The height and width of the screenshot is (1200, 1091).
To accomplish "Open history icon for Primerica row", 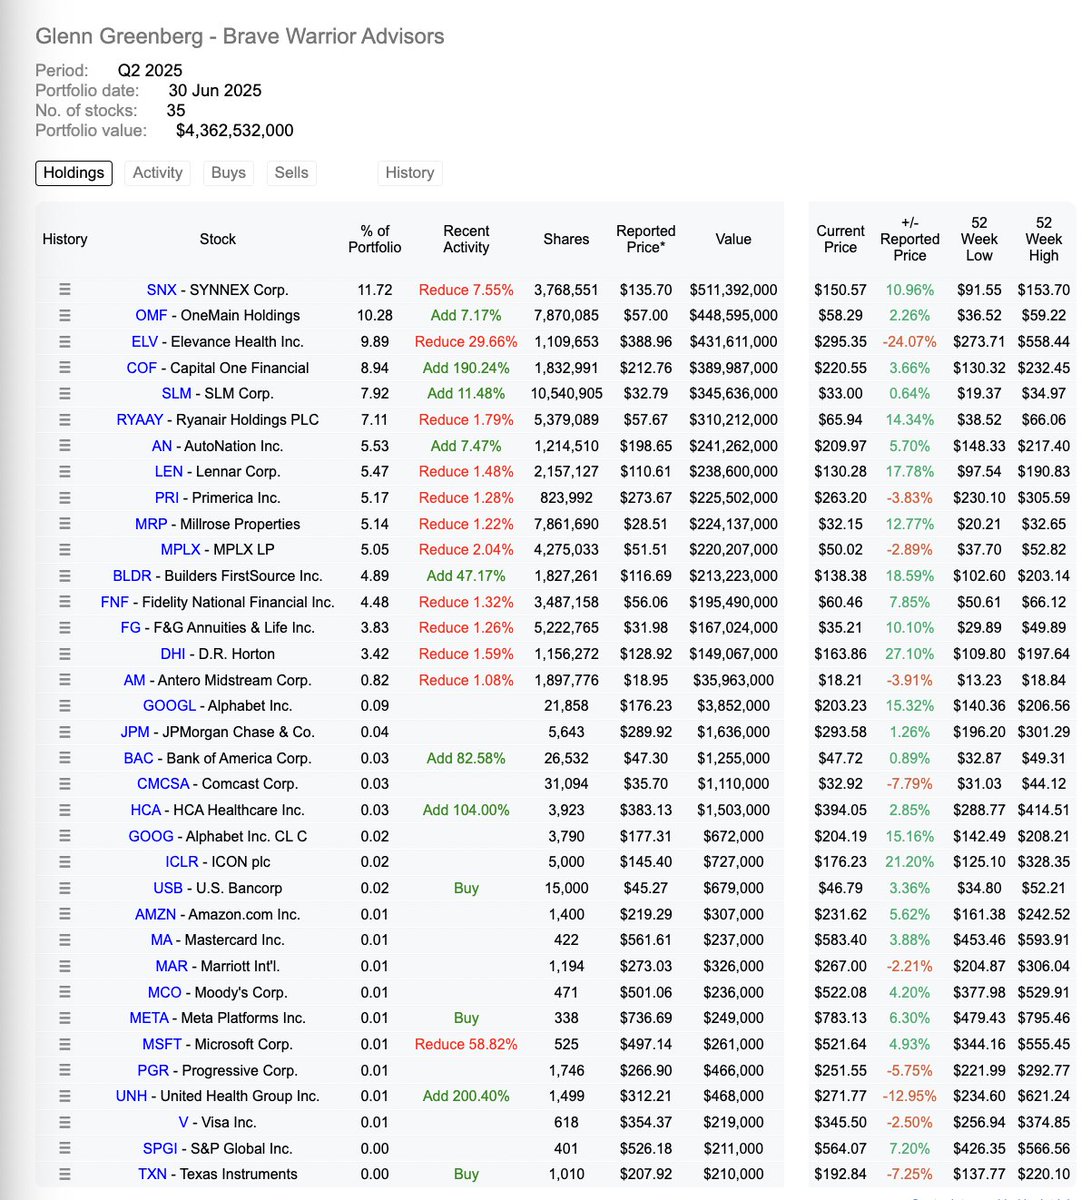I will click(x=65, y=498).
